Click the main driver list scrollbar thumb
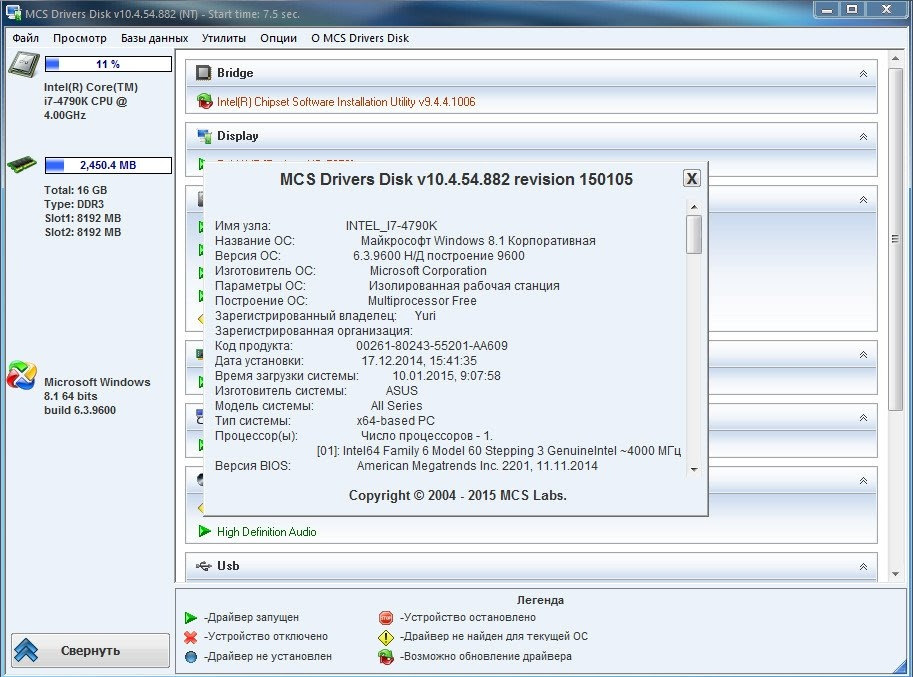 [x=896, y=239]
